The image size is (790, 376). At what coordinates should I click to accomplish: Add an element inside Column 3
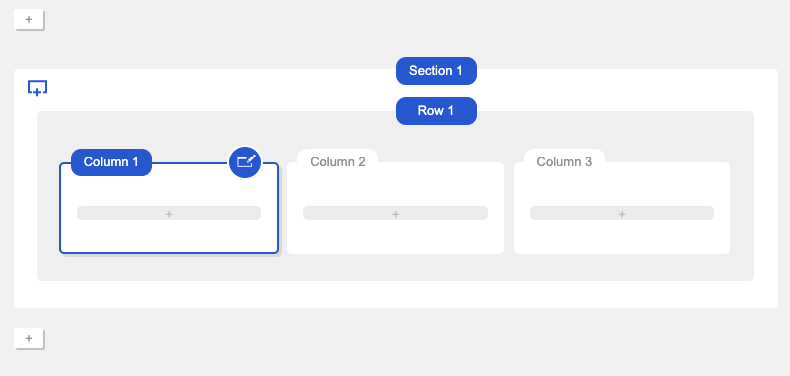[x=622, y=213]
